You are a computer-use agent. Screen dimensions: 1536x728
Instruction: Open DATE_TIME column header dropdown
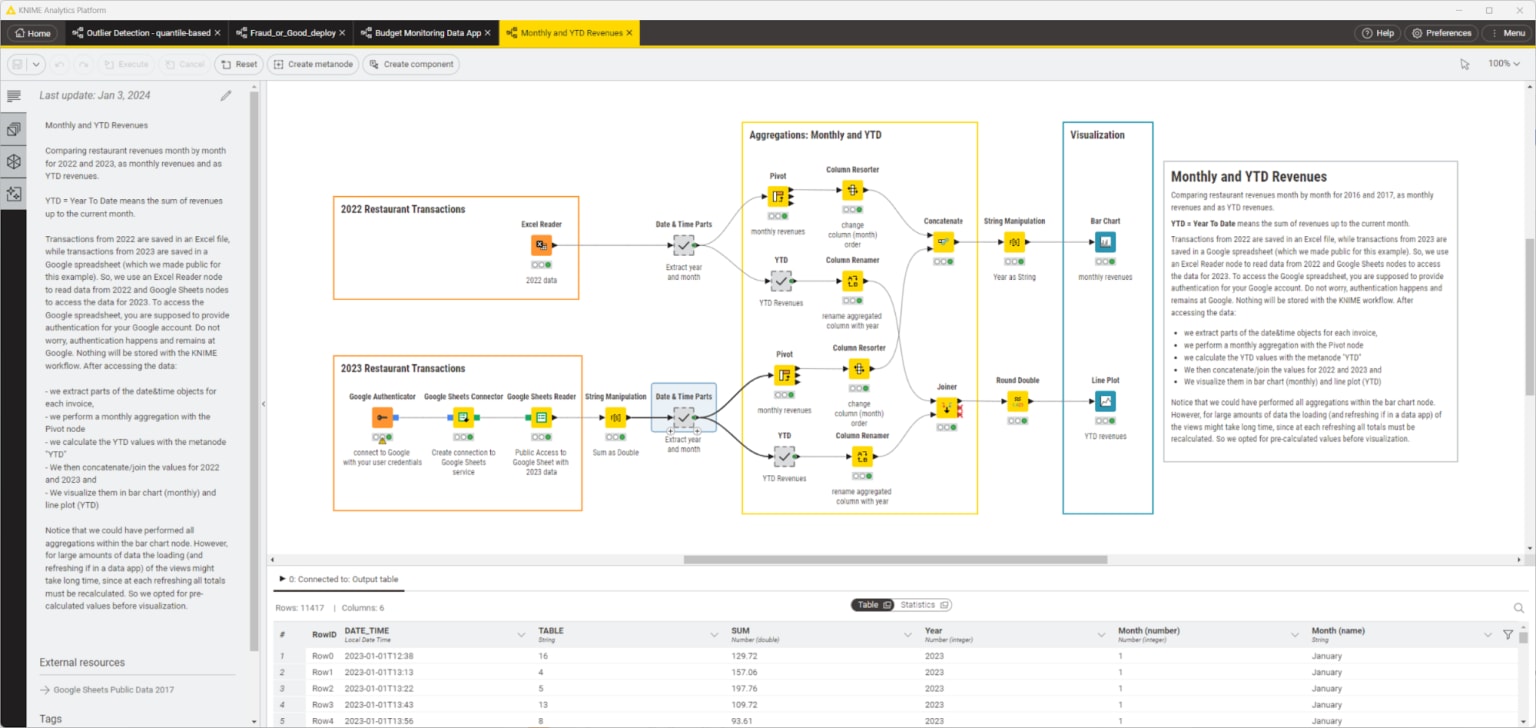click(x=521, y=635)
